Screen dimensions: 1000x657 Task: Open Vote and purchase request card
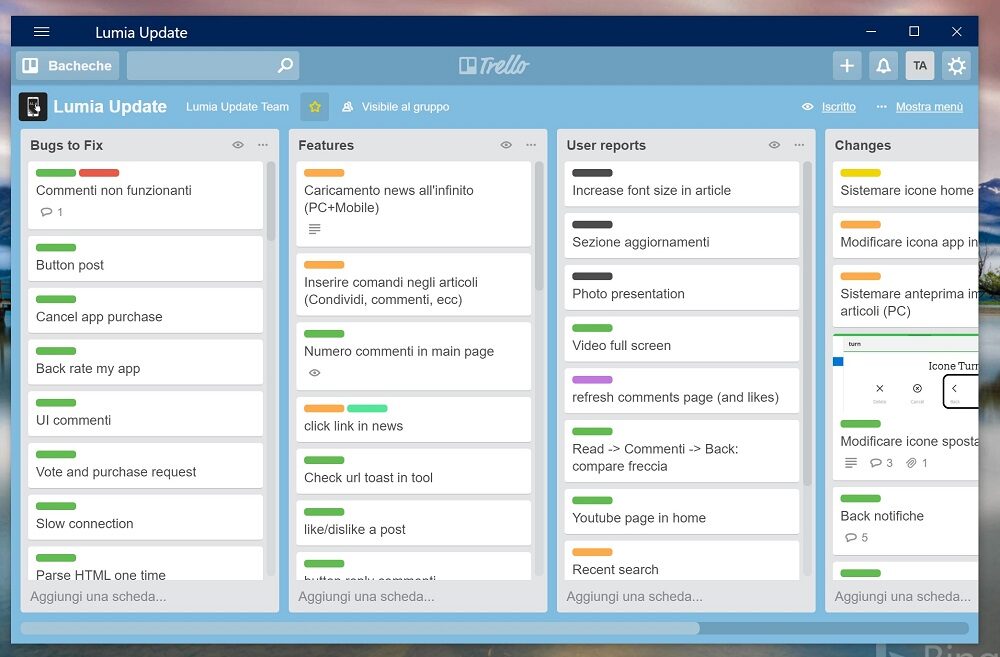[145, 465]
